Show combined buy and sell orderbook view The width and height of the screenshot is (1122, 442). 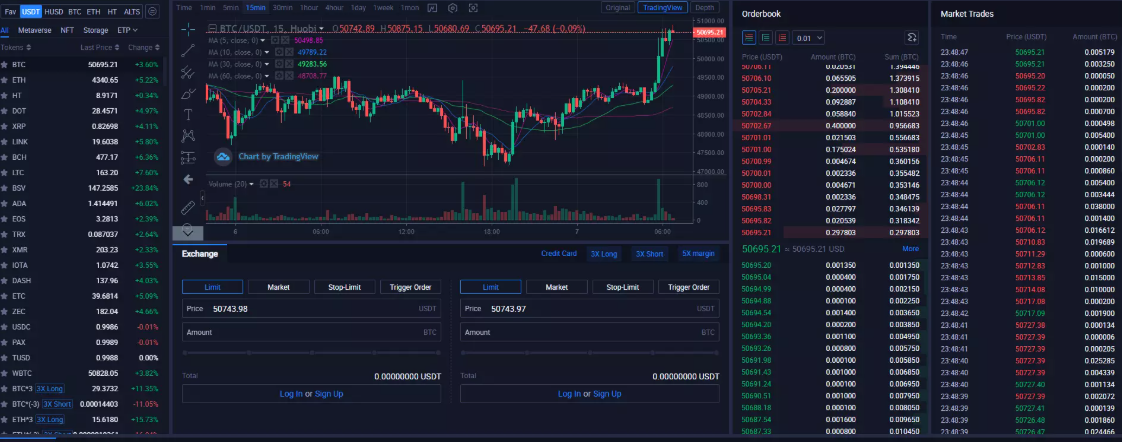pos(749,37)
